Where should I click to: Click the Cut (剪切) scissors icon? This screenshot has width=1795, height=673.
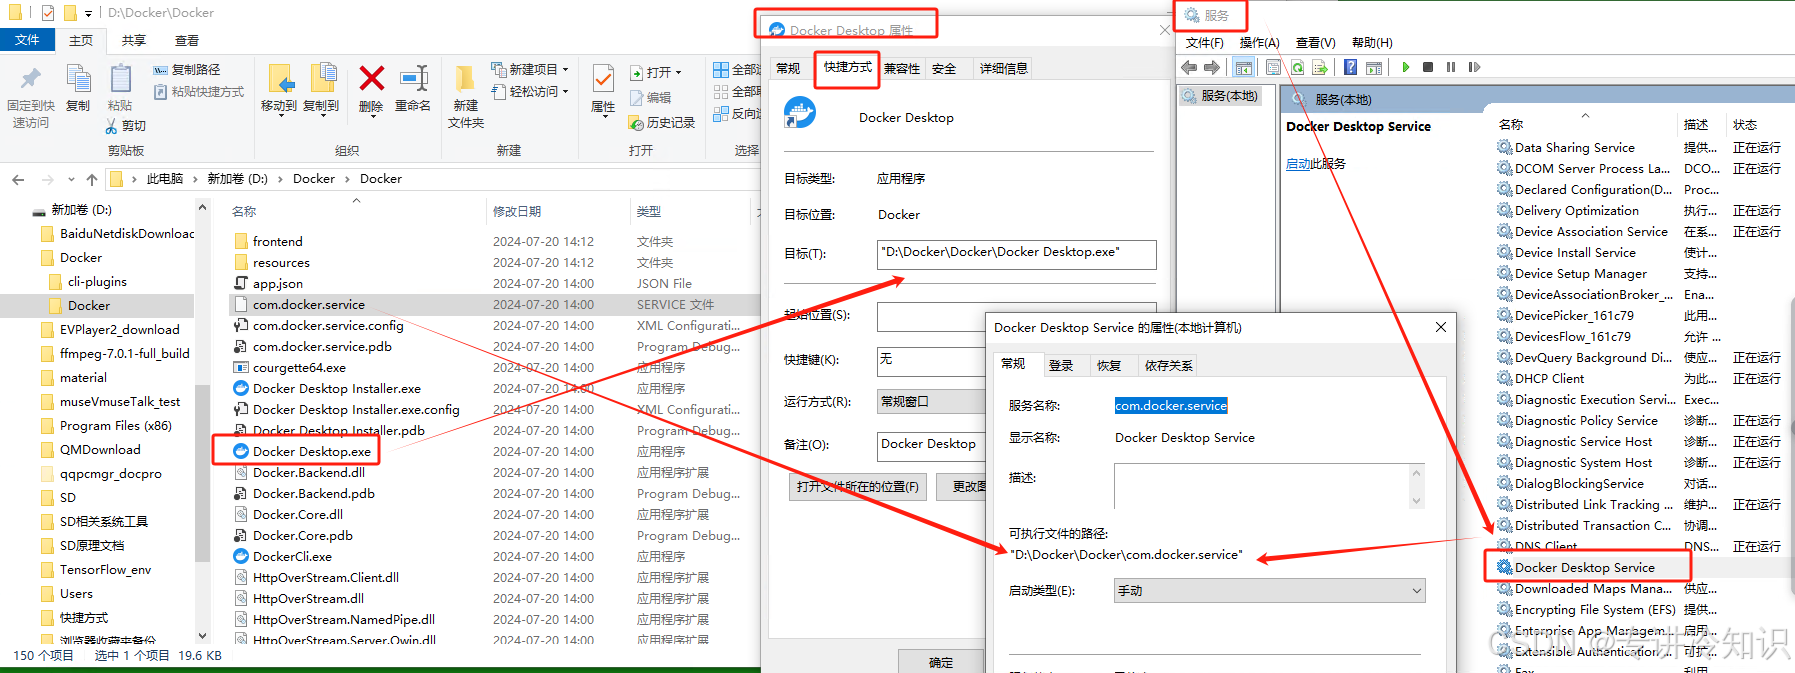click(111, 126)
